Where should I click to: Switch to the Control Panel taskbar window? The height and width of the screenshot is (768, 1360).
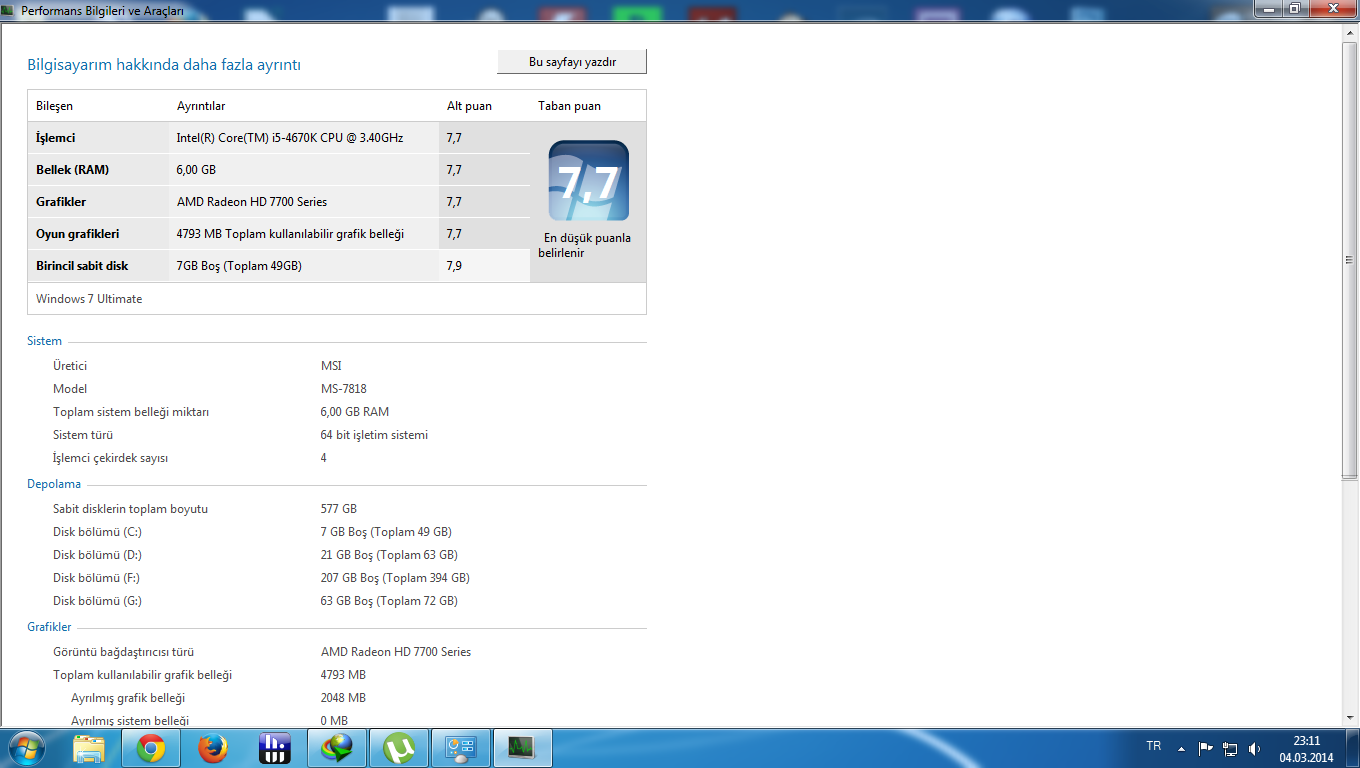coord(461,748)
